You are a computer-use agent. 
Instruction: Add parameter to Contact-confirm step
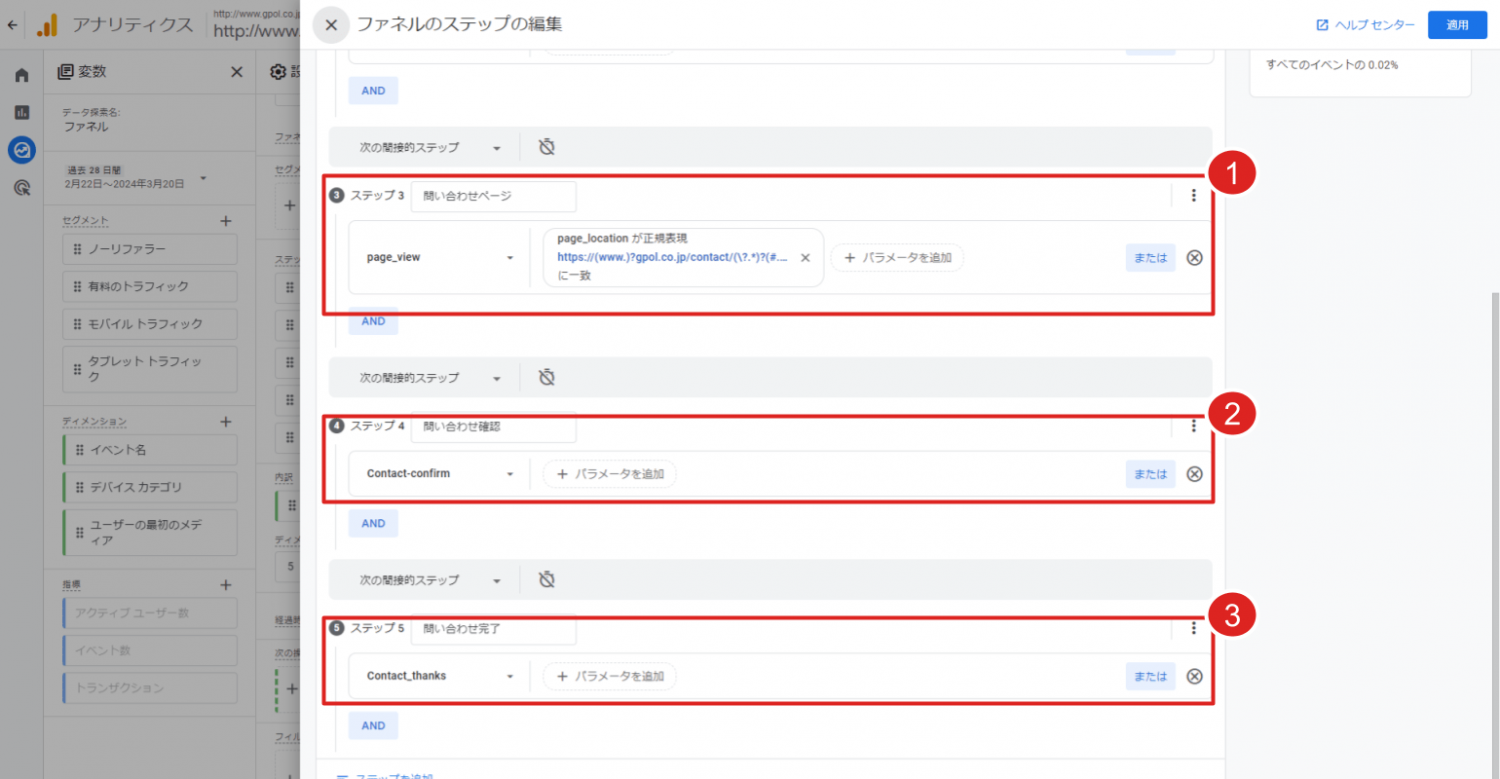pos(610,474)
